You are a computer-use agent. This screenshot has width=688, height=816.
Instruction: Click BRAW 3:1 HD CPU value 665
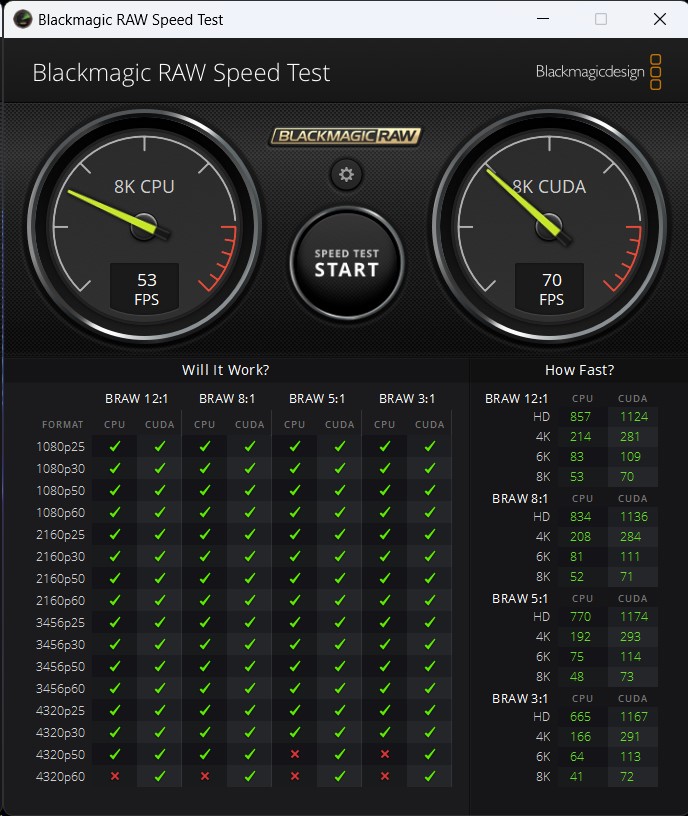point(580,717)
